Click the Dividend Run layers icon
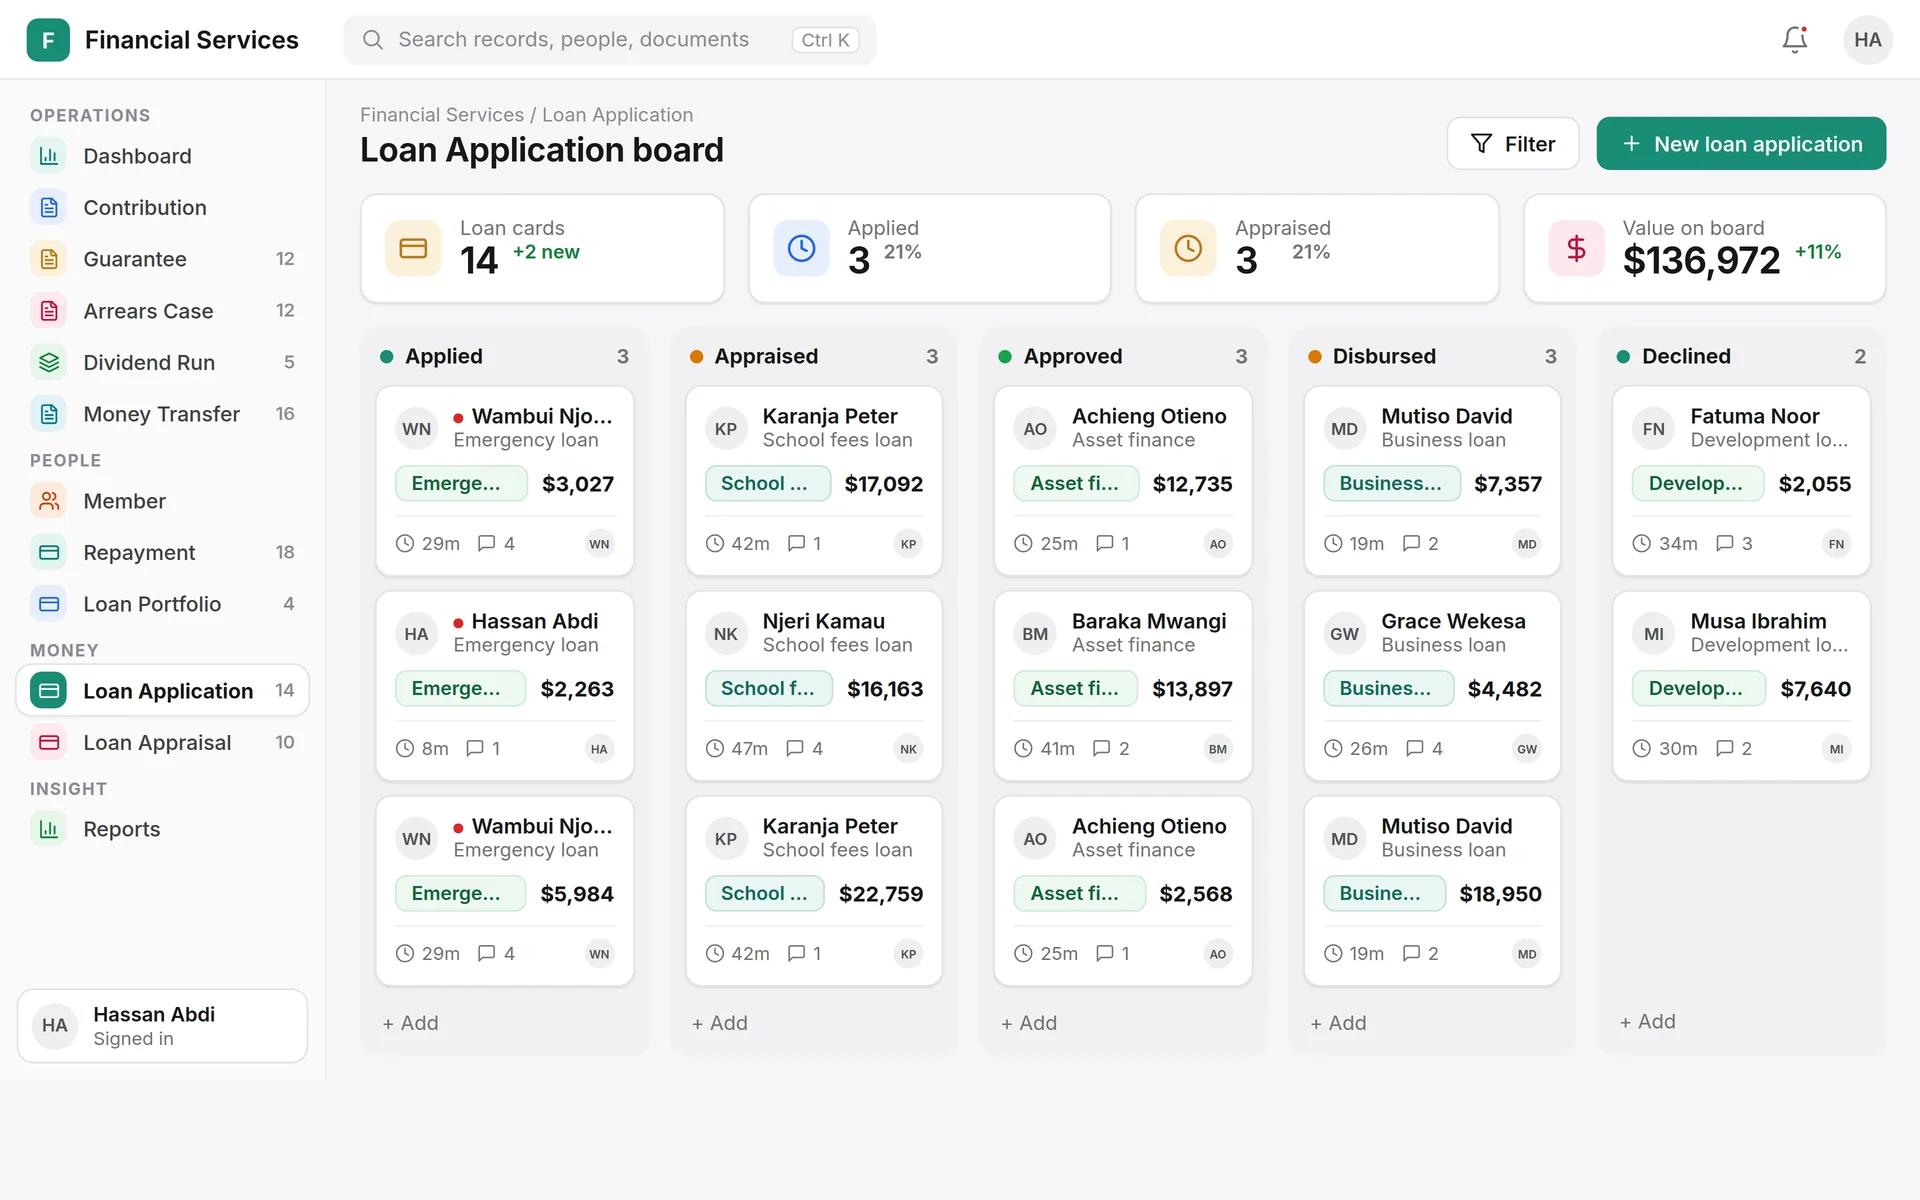The image size is (1920, 1200). (x=49, y=362)
